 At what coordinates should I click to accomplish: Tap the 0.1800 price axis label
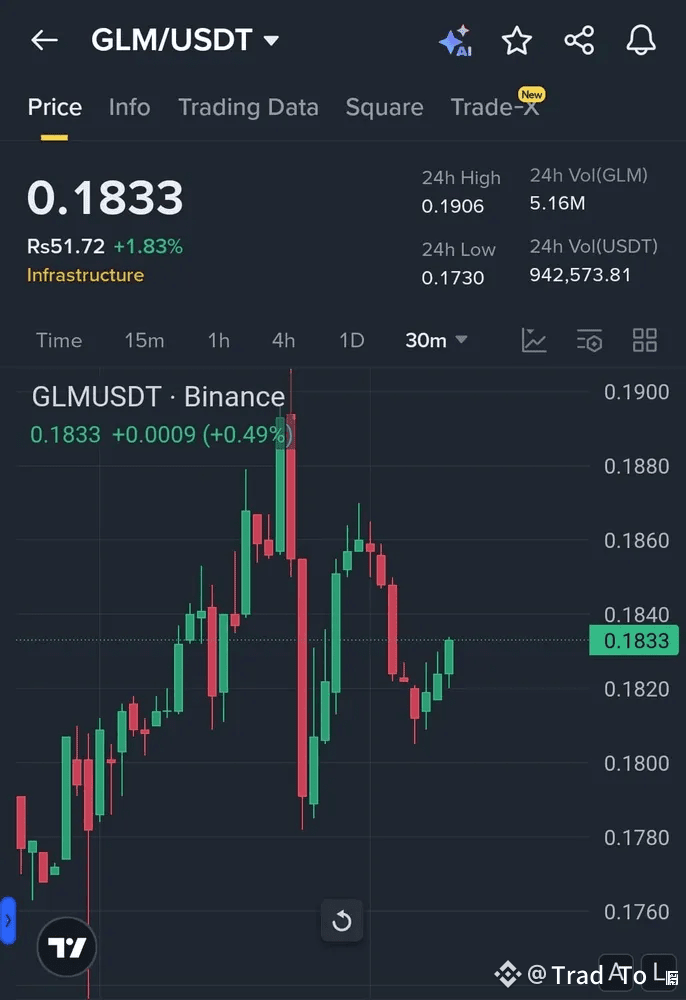(636, 763)
